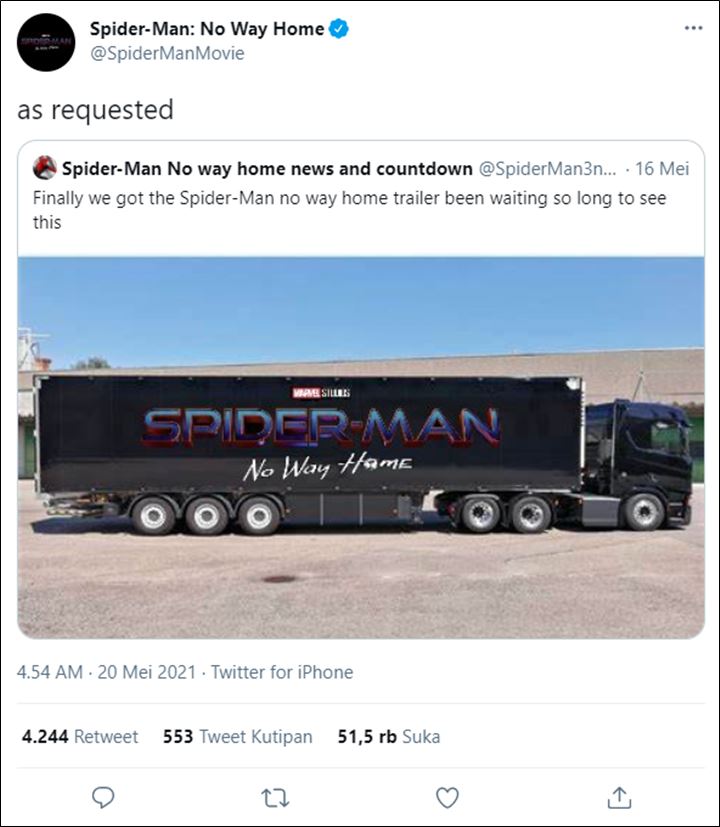This screenshot has width=720, height=827.
Task: View the 553 Tweet Kutipan list
Action: tap(237, 736)
